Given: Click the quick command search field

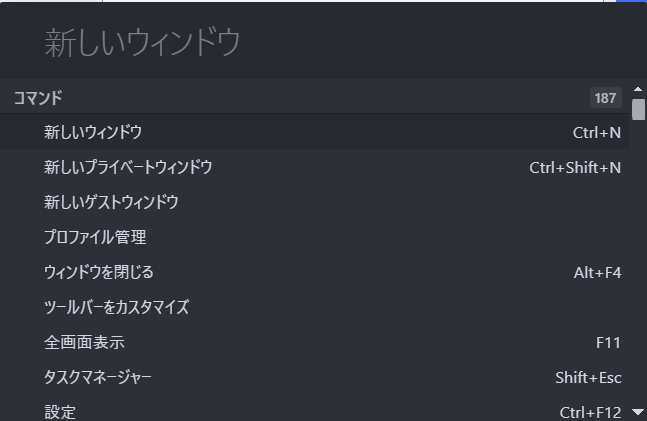Looking at the screenshot, I should click(320, 43).
